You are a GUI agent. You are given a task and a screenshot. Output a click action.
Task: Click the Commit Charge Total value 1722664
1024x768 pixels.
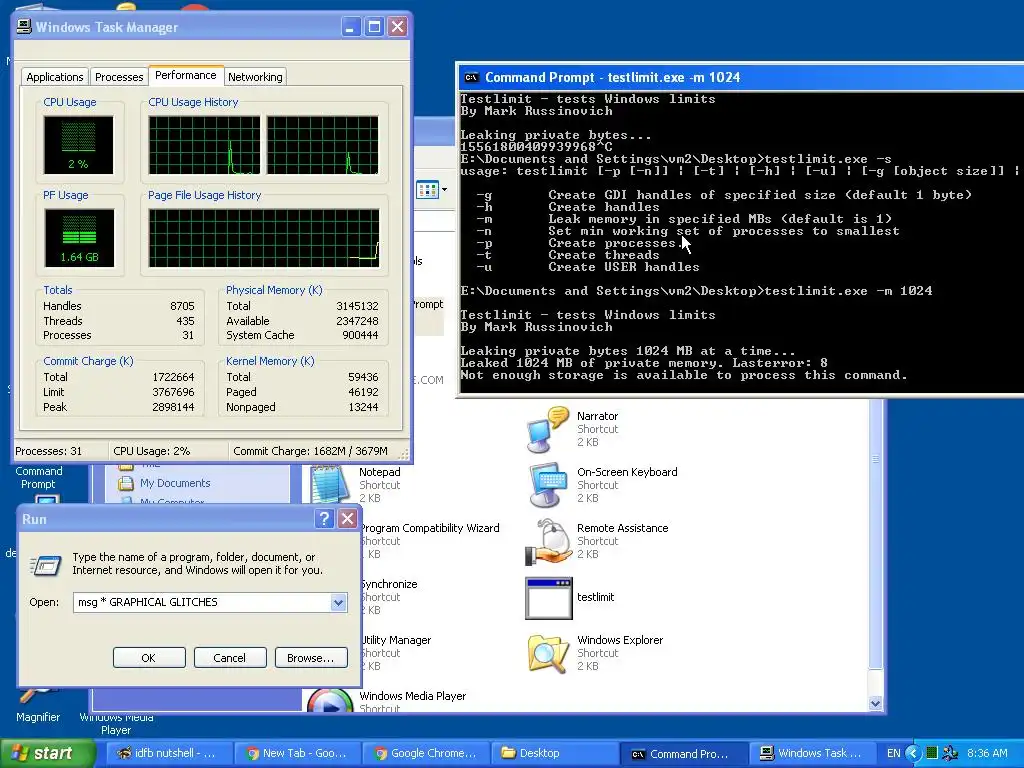[173, 377]
